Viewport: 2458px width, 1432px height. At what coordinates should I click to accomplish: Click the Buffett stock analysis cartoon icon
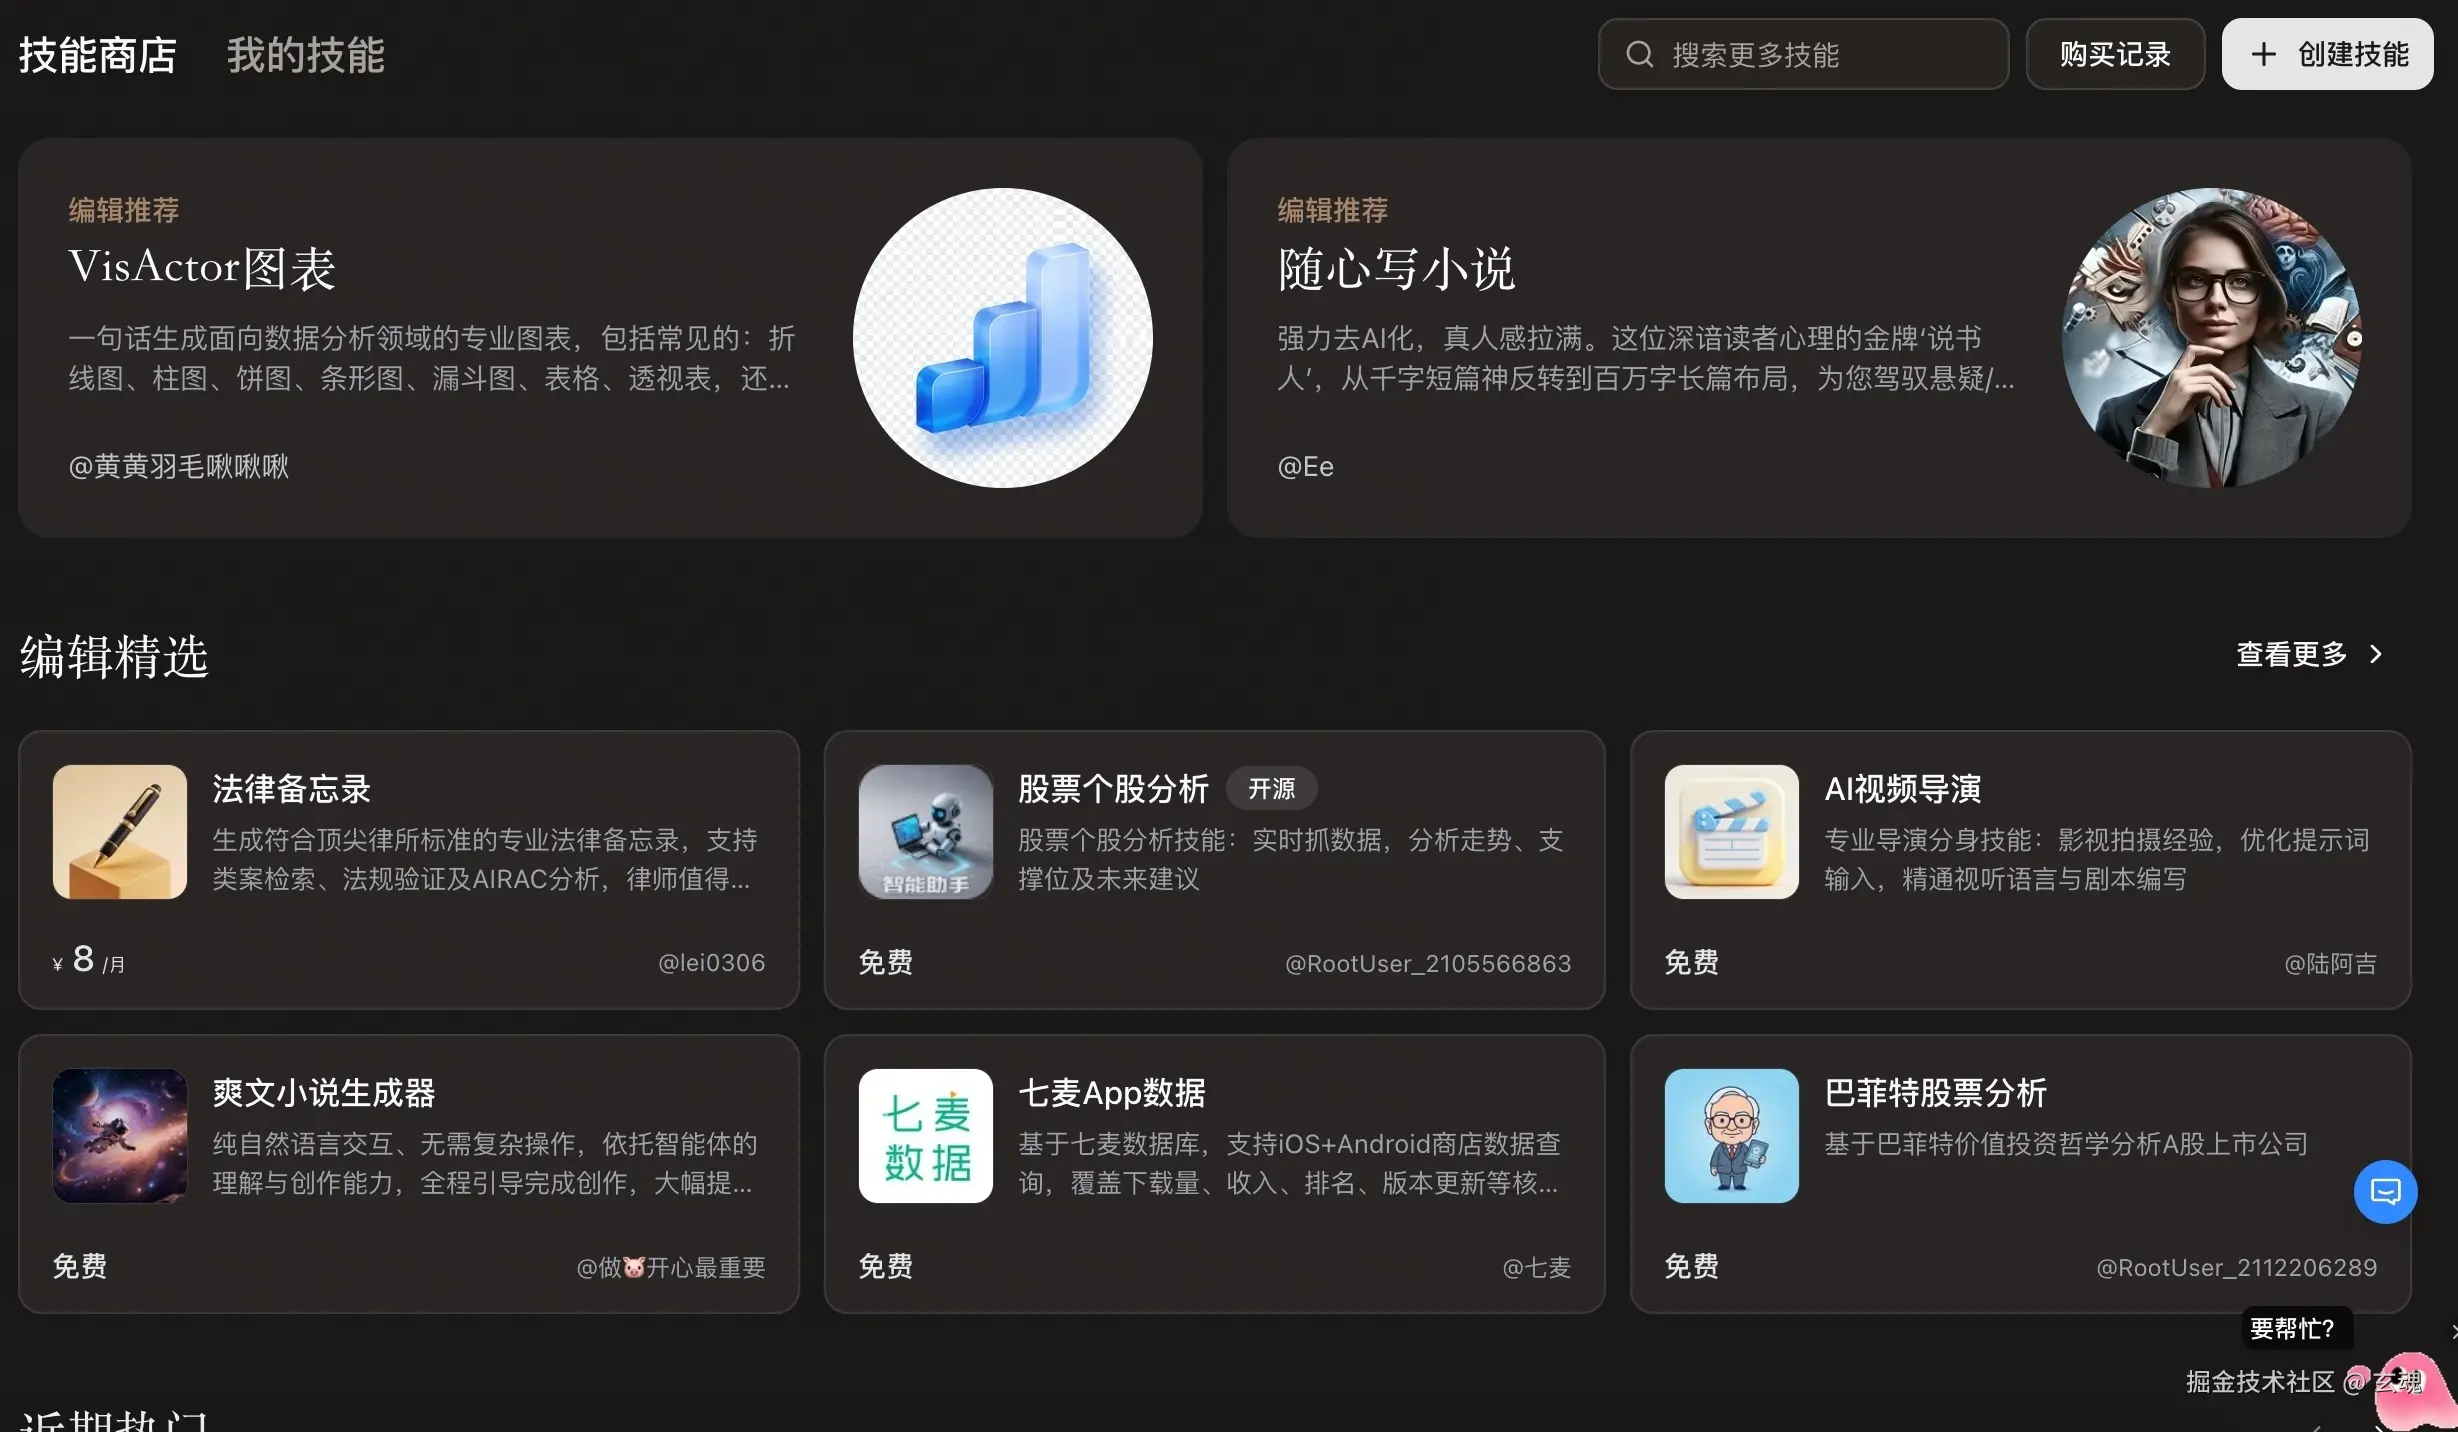[1731, 1136]
